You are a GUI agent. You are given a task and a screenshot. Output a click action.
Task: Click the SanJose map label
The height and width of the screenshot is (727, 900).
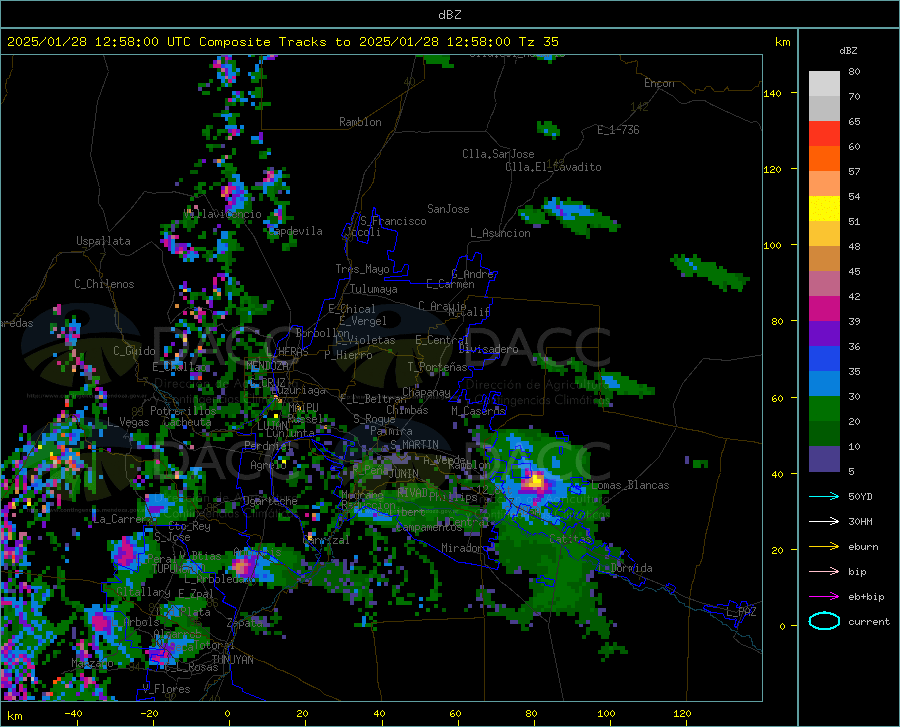448,209
